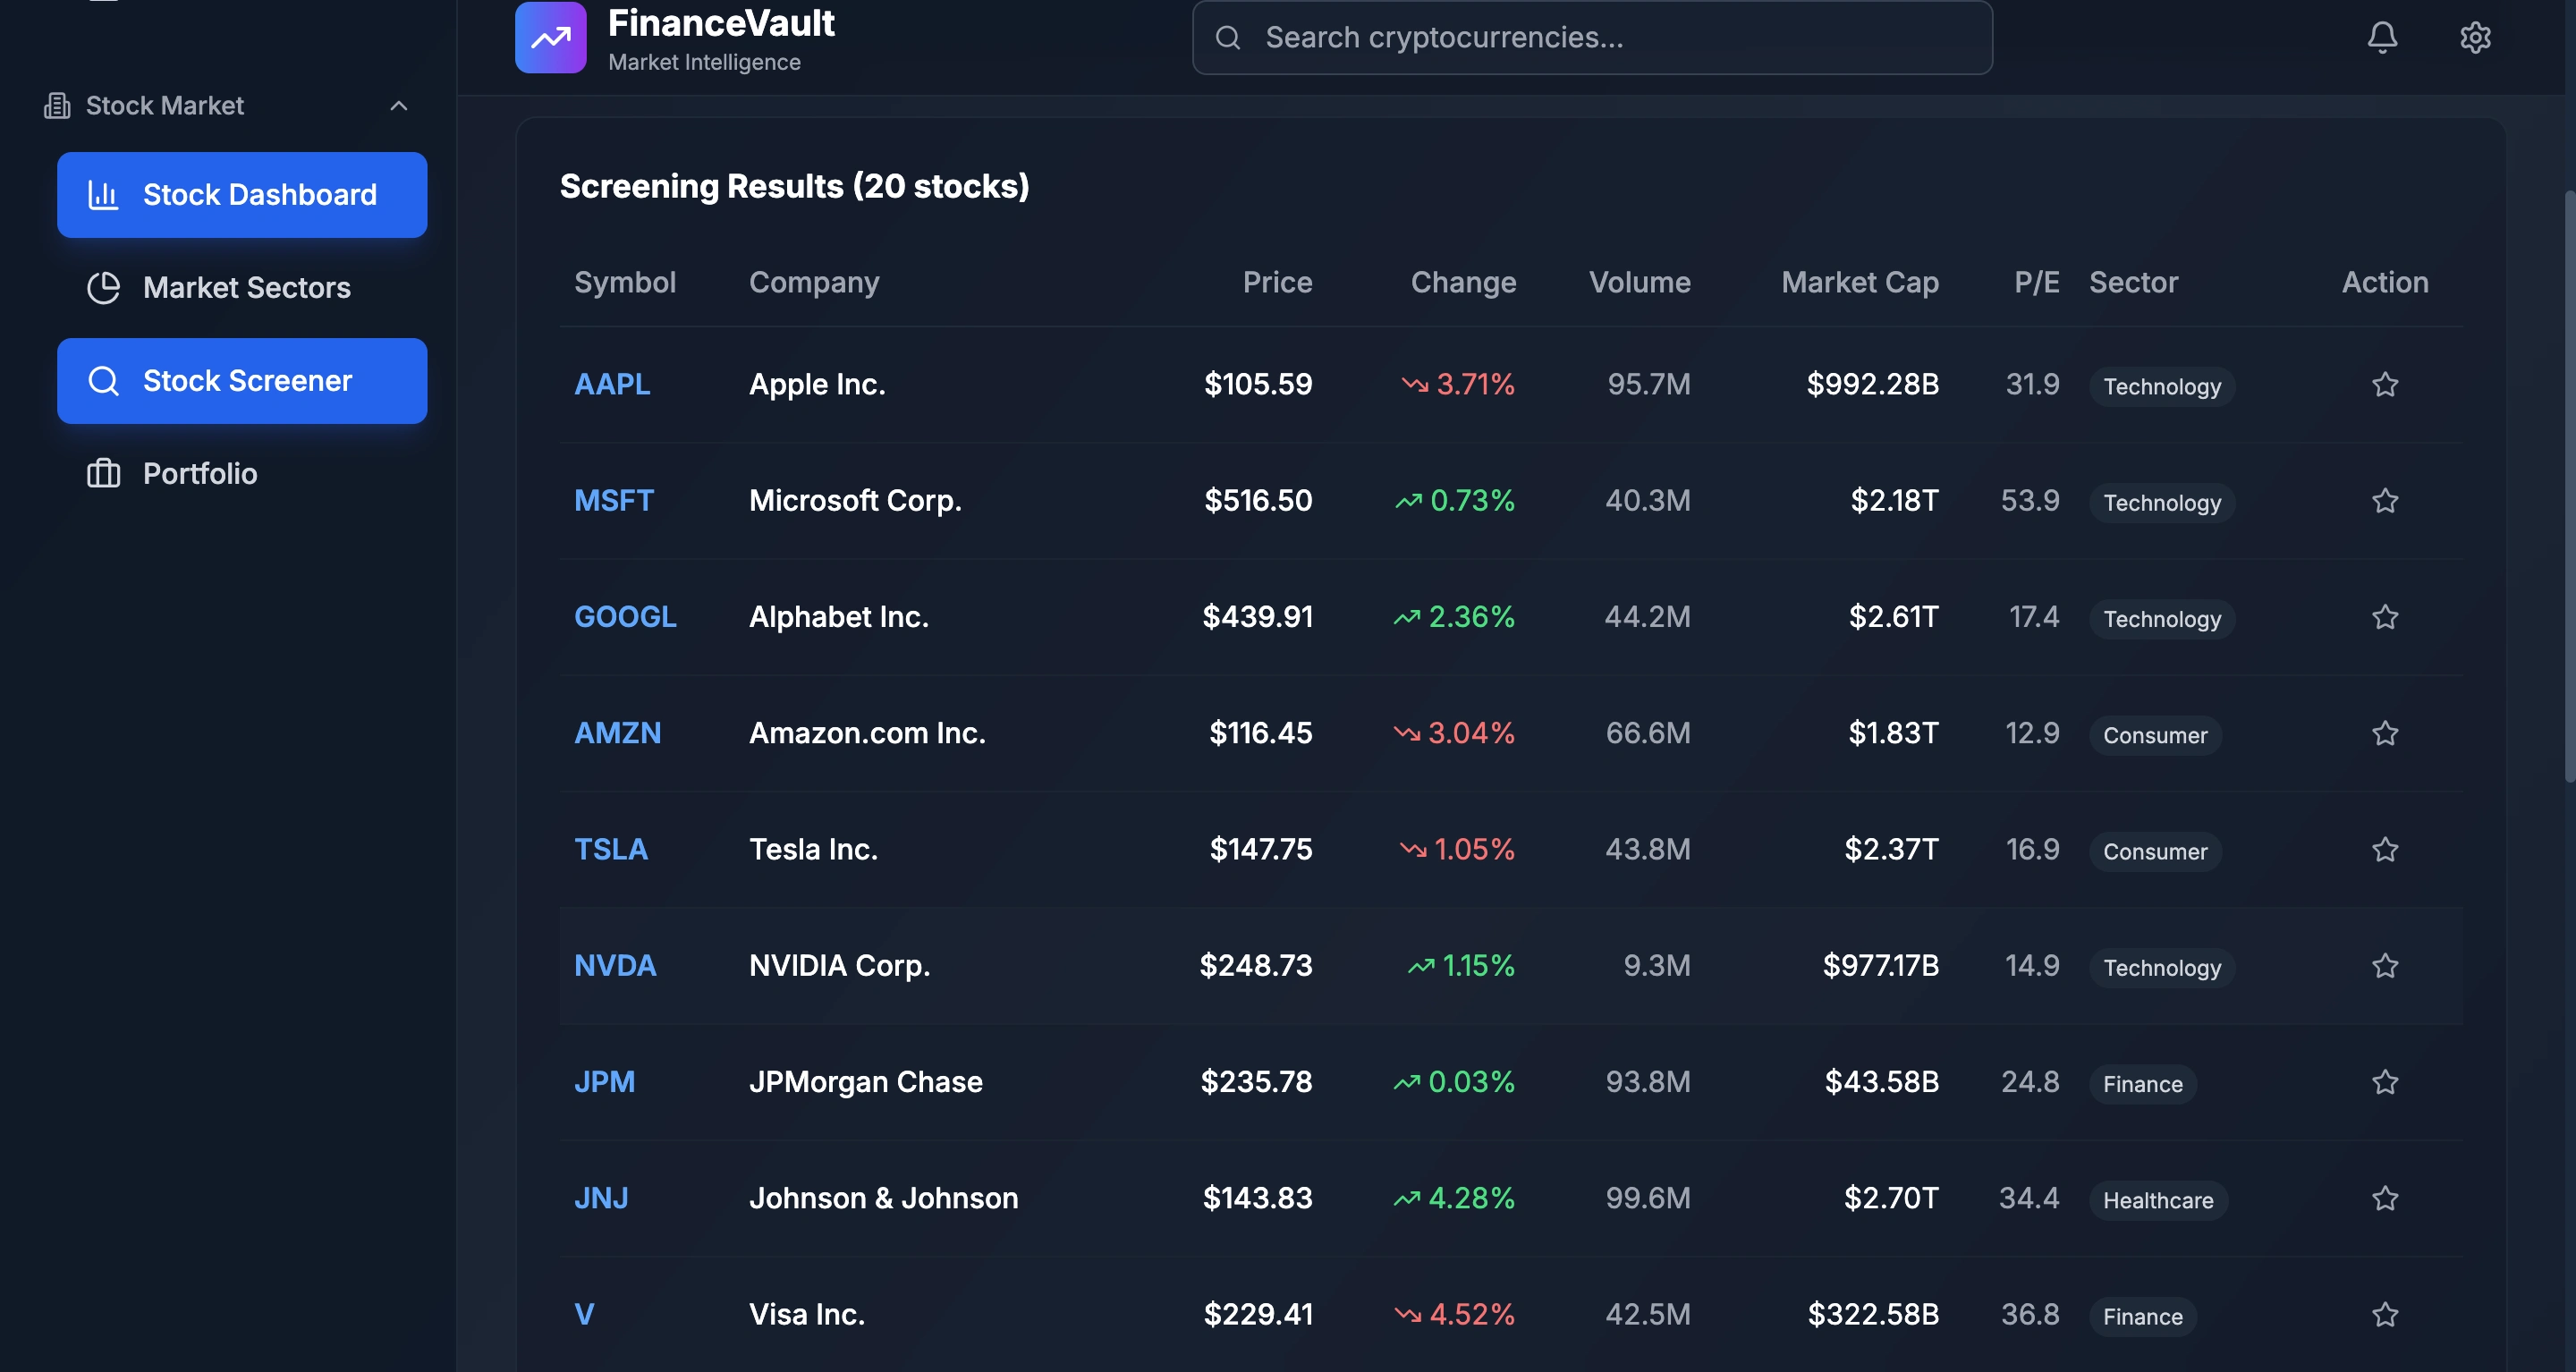Star Apple Inc. for watchlist
This screenshot has height=1372, width=2576.
click(x=2384, y=384)
